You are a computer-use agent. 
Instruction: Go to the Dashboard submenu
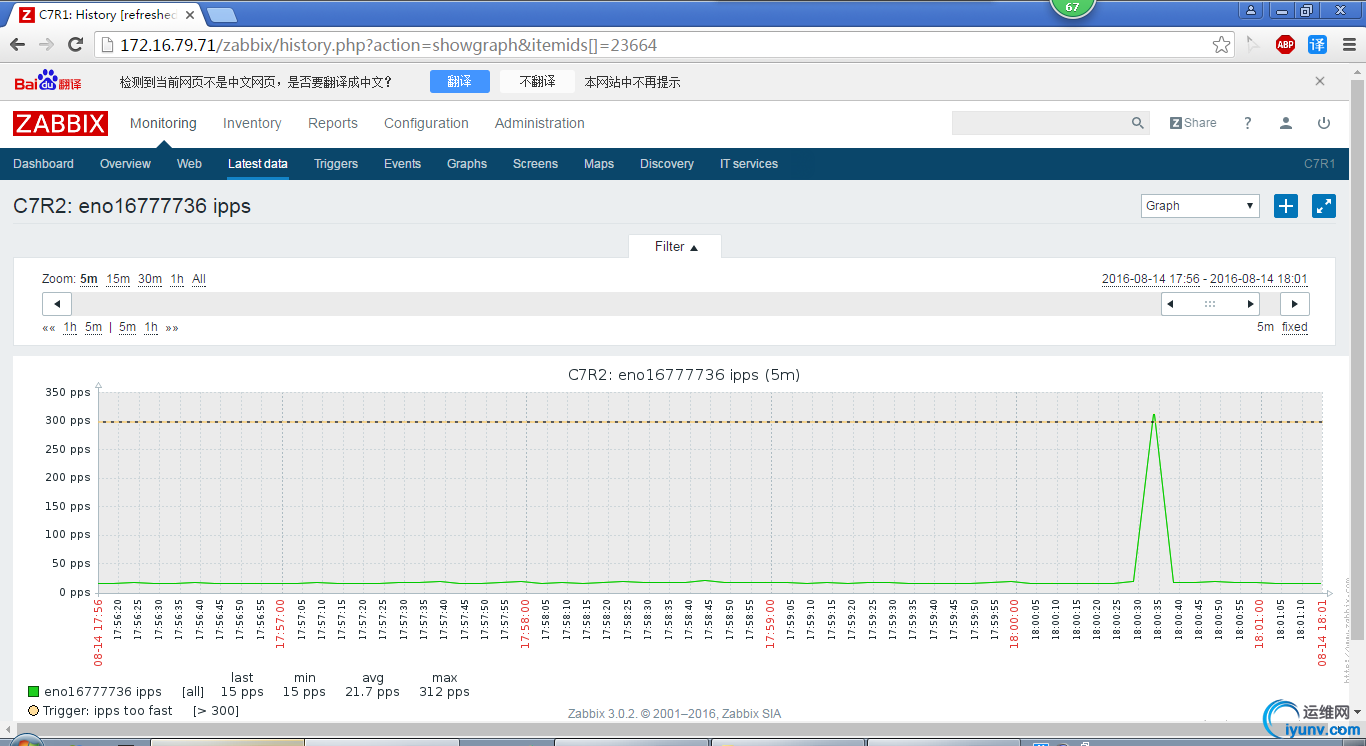click(43, 164)
